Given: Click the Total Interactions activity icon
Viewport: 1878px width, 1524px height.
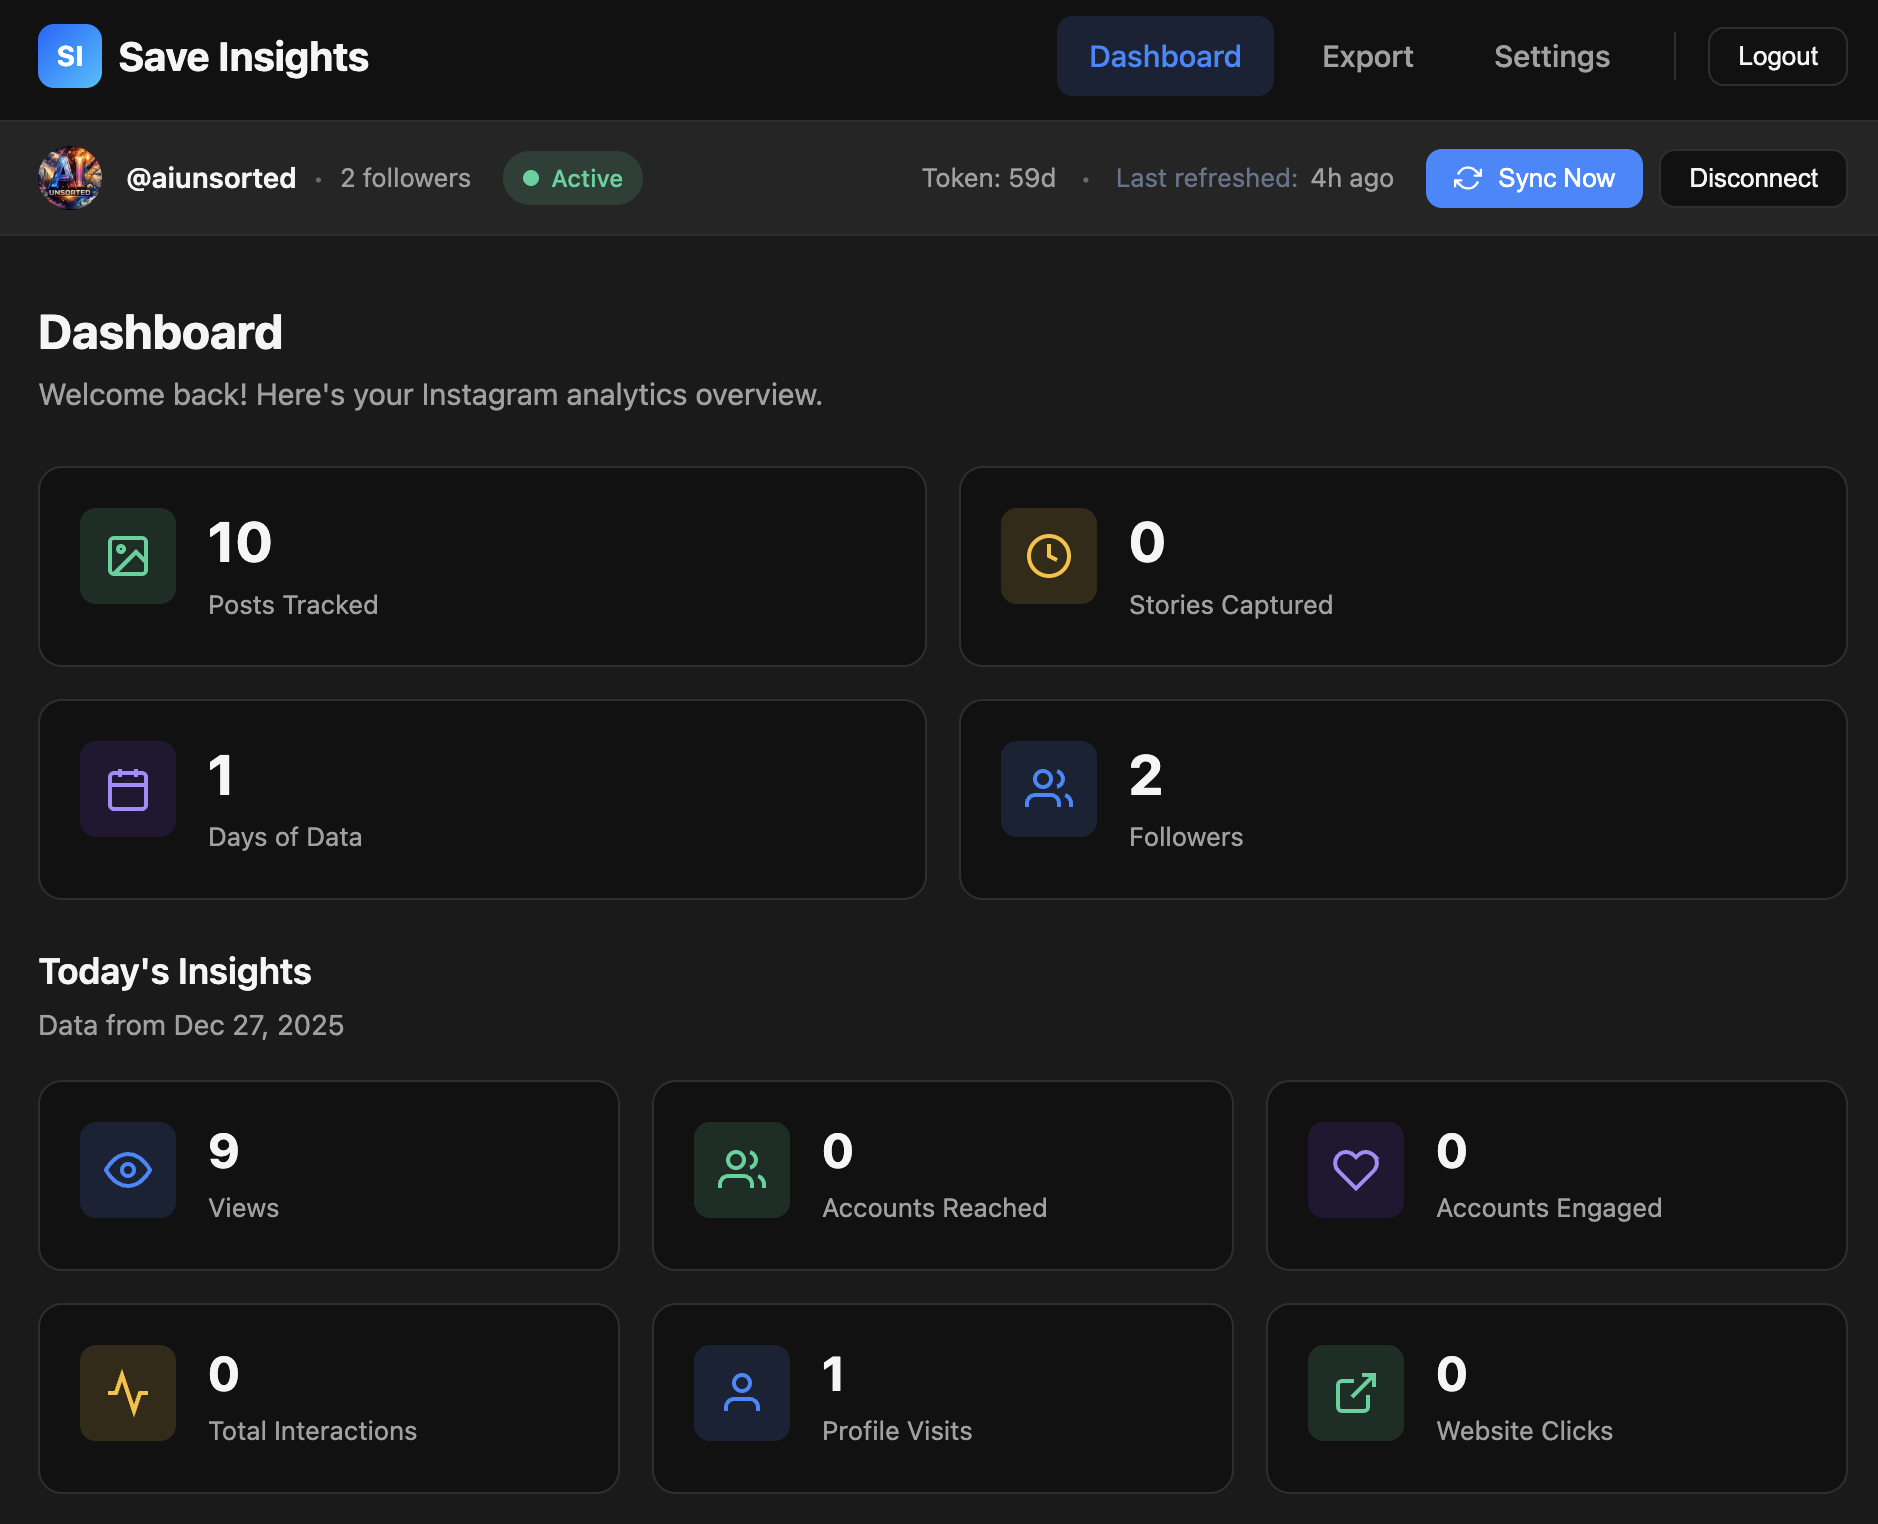Looking at the screenshot, I should coord(127,1392).
